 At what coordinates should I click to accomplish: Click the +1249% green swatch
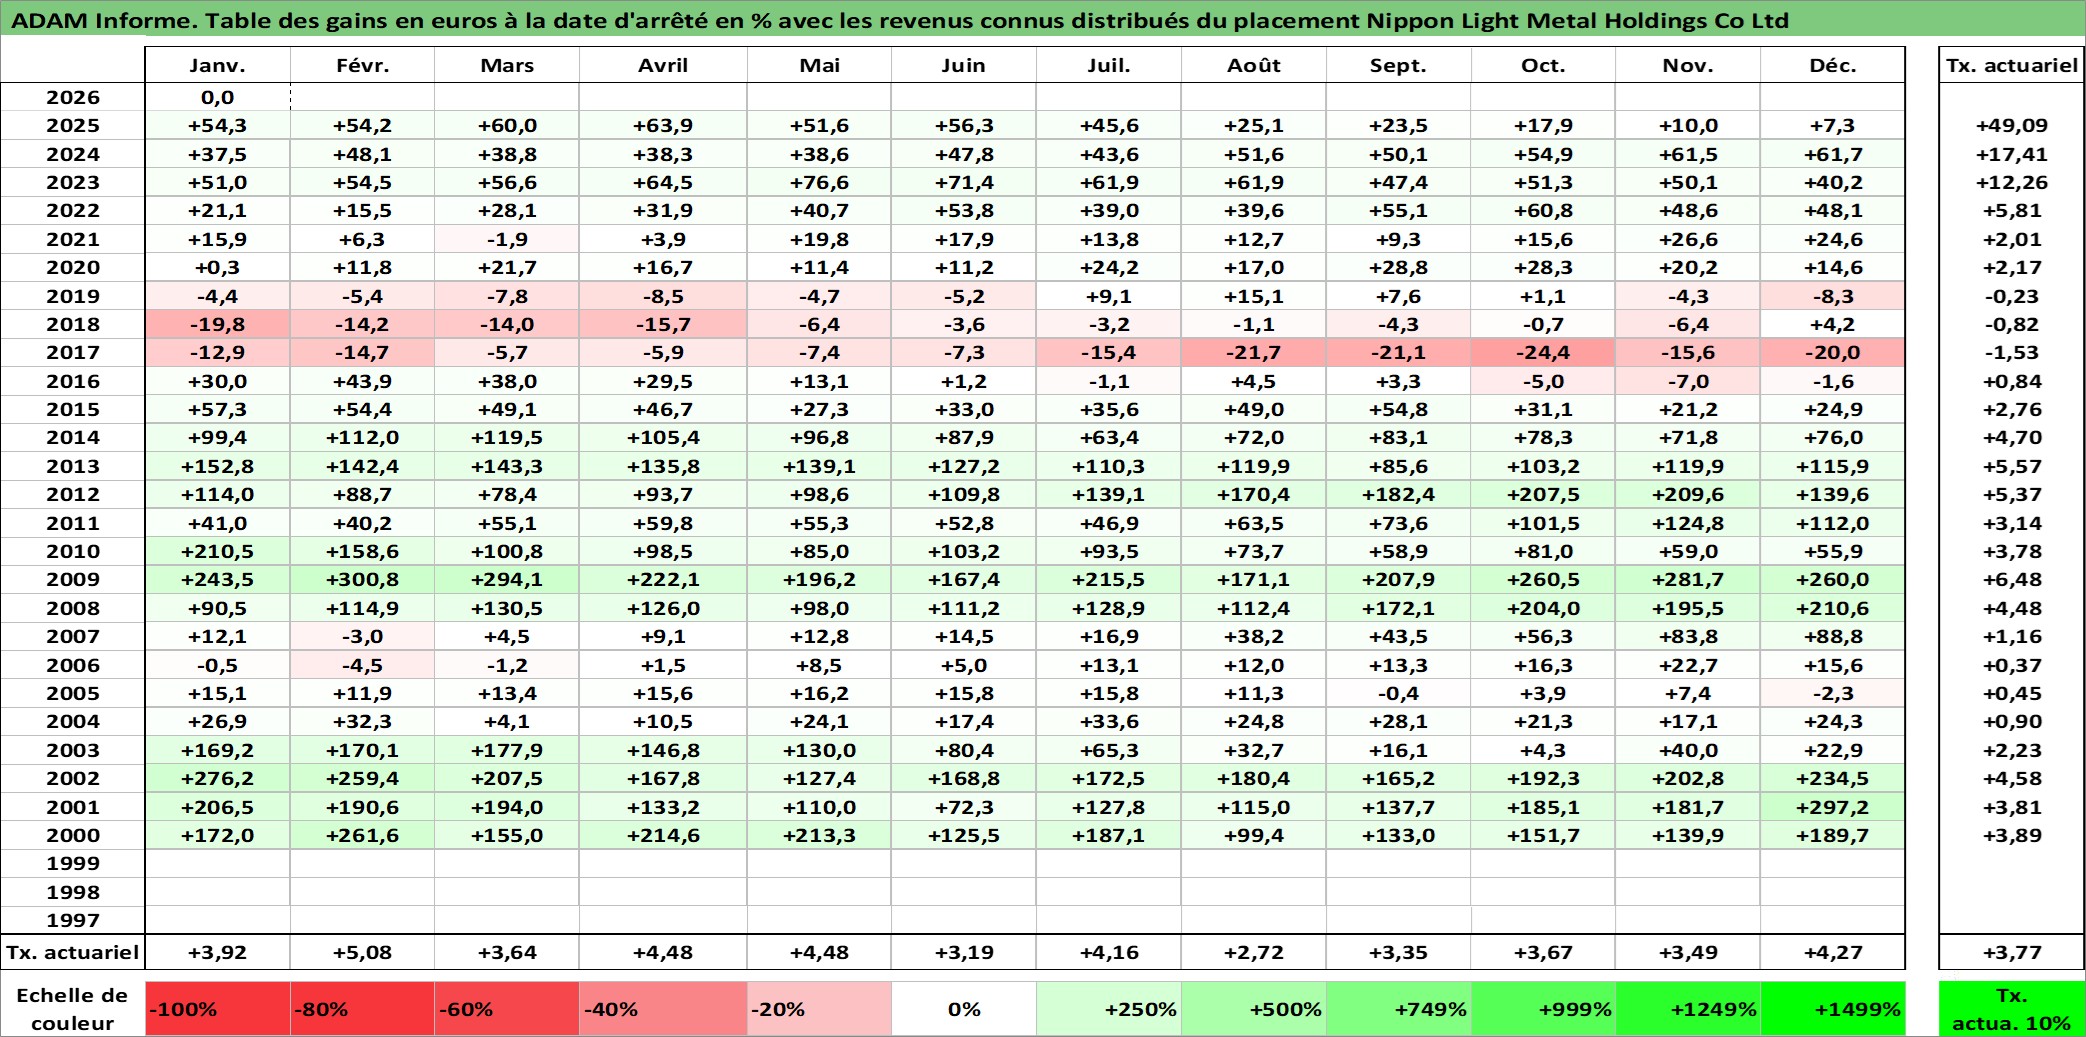(1688, 1009)
